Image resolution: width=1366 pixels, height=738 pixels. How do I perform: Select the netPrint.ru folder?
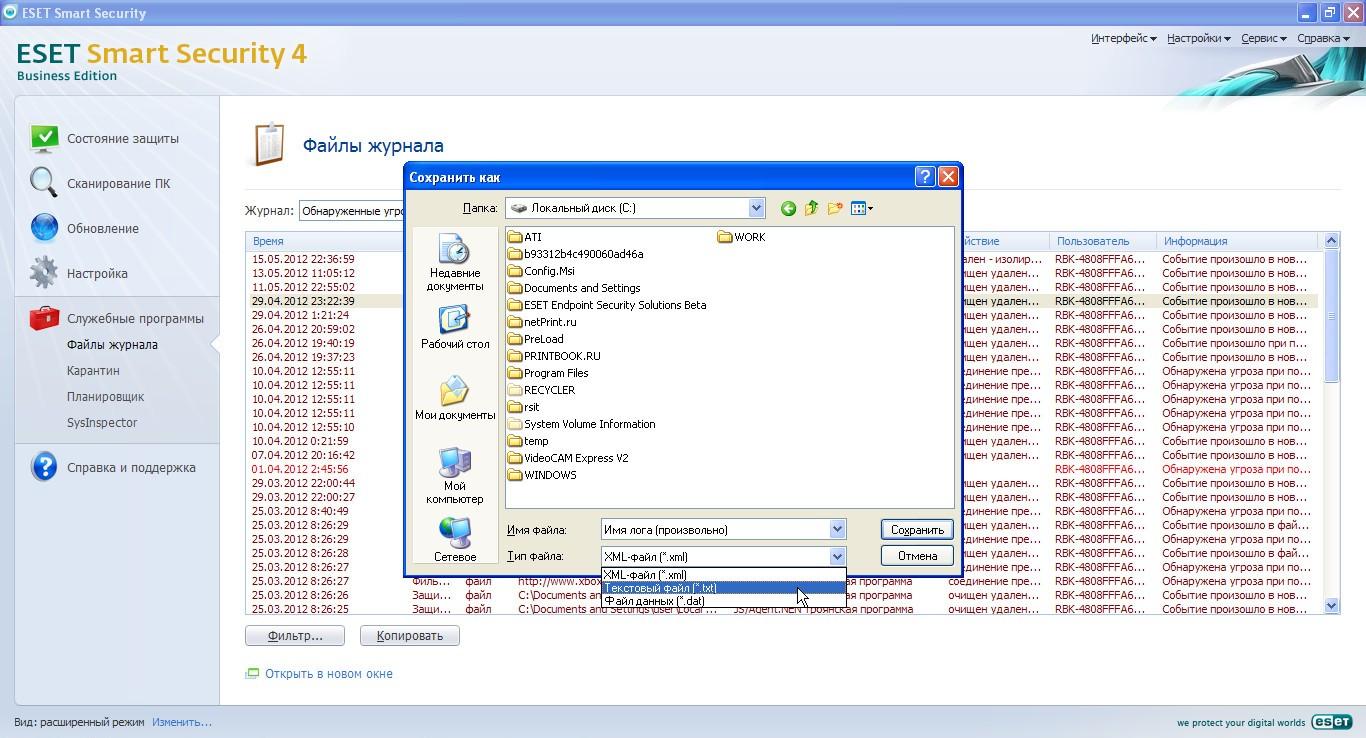click(x=542, y=322)
